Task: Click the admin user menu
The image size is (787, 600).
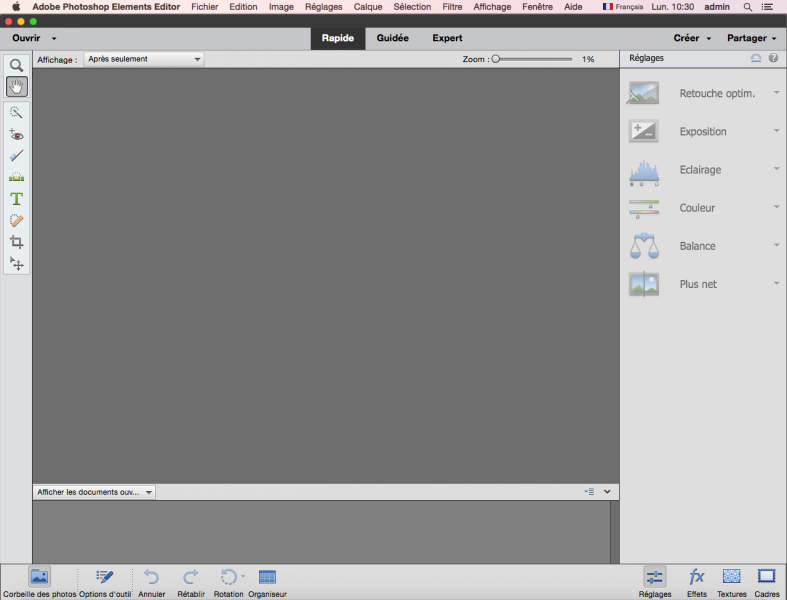Action: (717, 7)
